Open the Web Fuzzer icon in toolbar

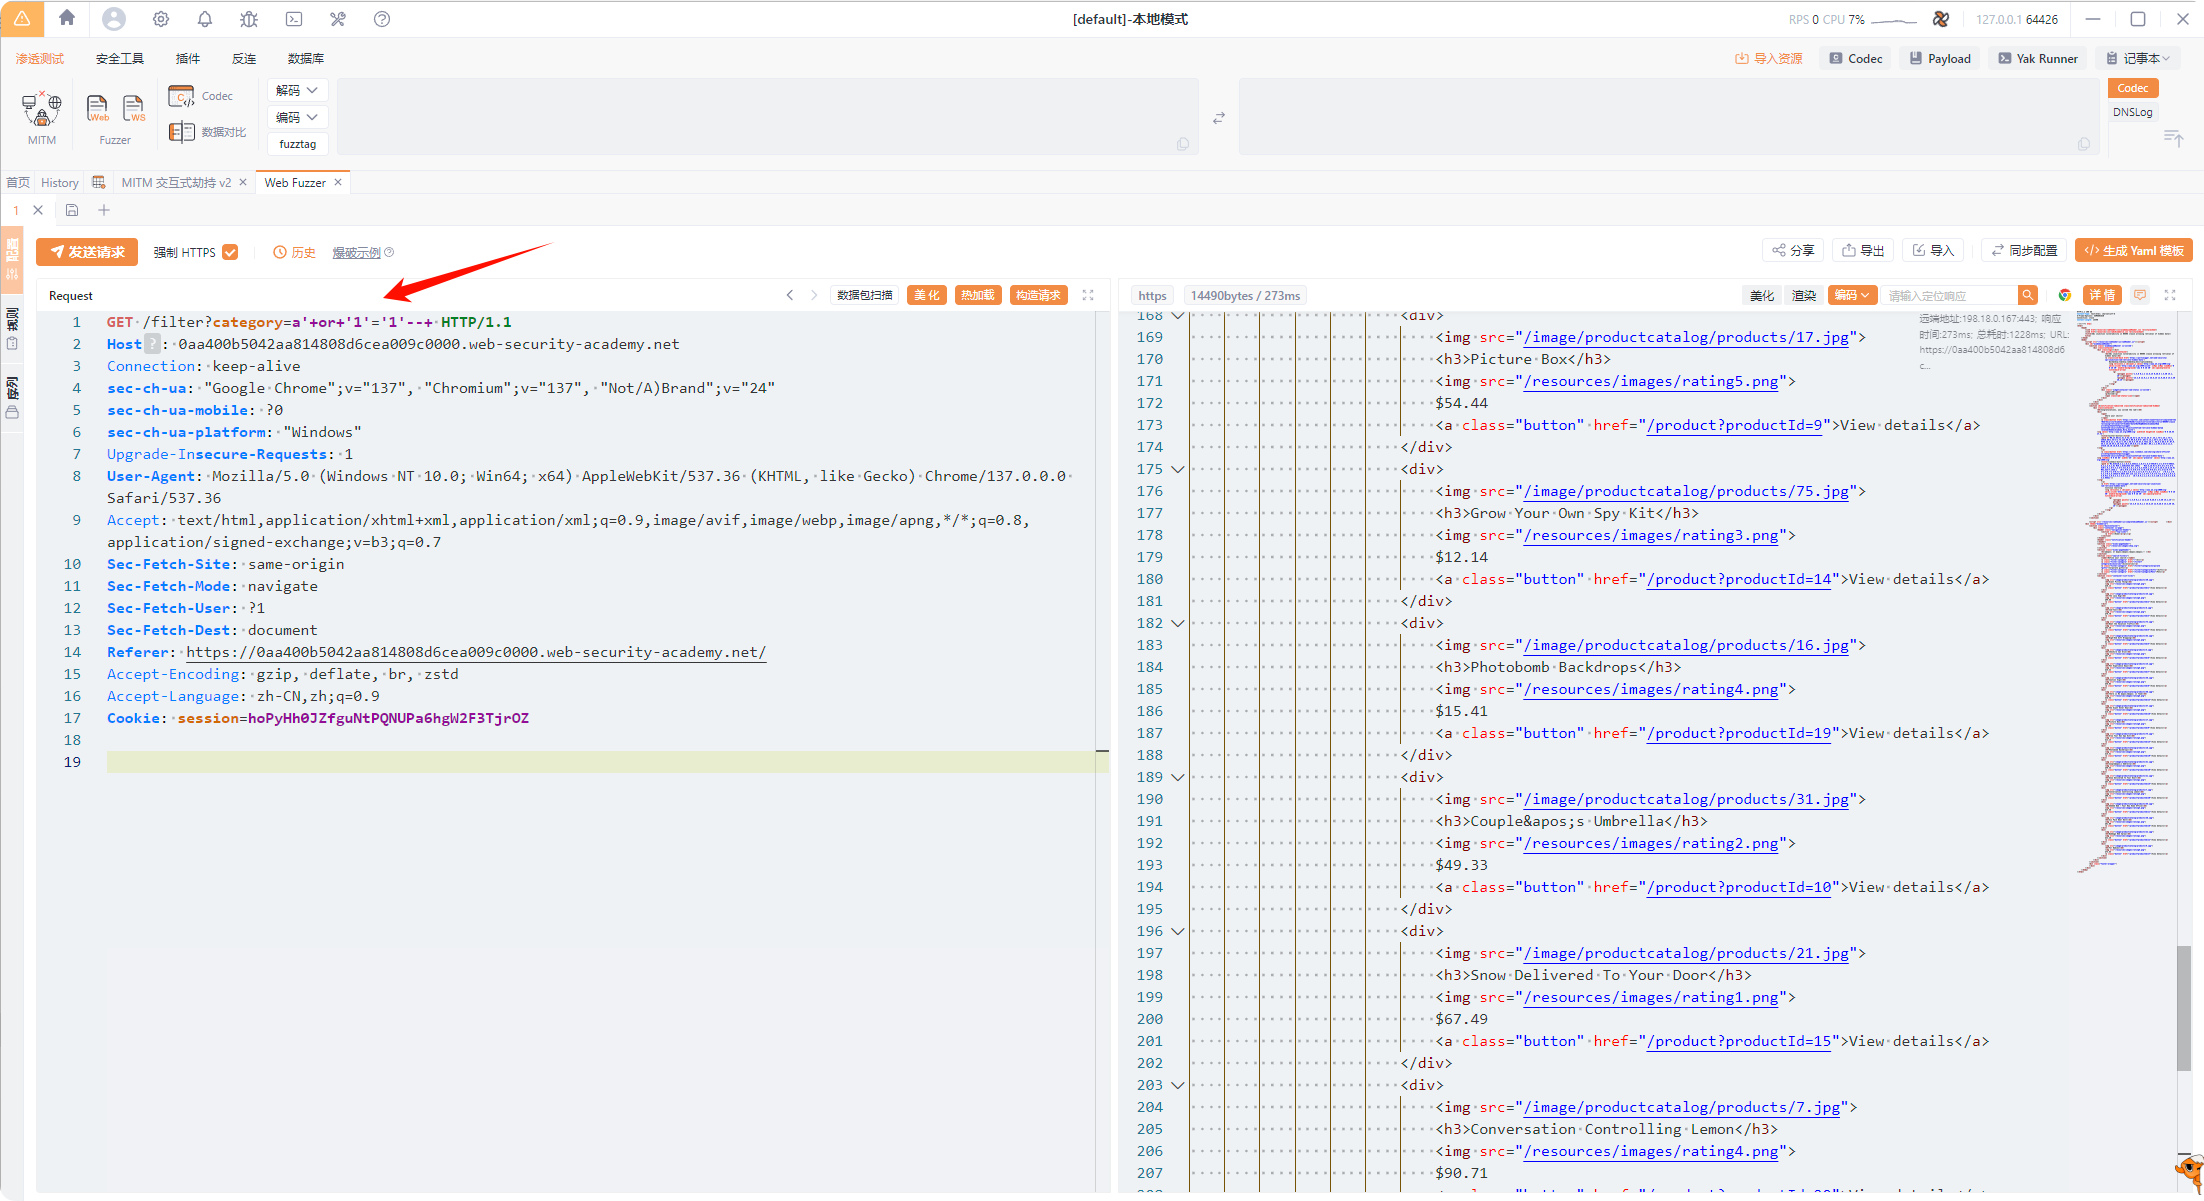coord(98,108)
